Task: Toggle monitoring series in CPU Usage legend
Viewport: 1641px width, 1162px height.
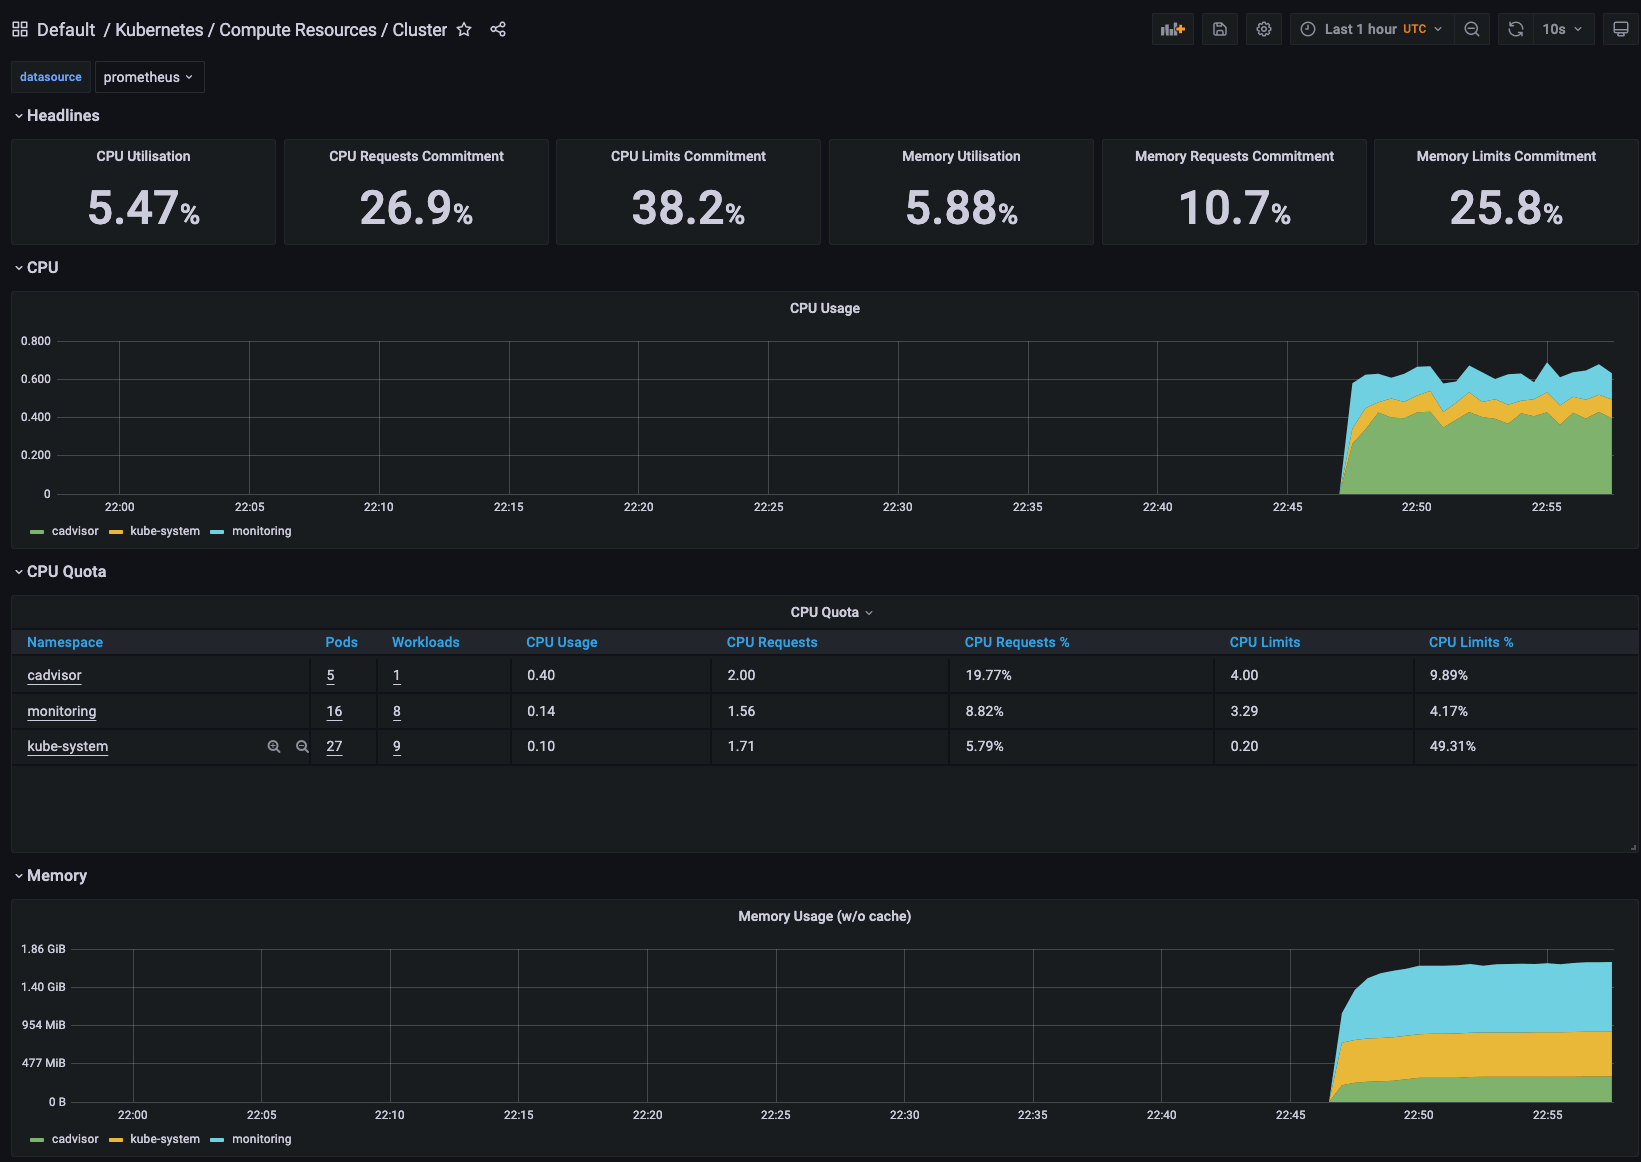Action: [x=262, y=531]
